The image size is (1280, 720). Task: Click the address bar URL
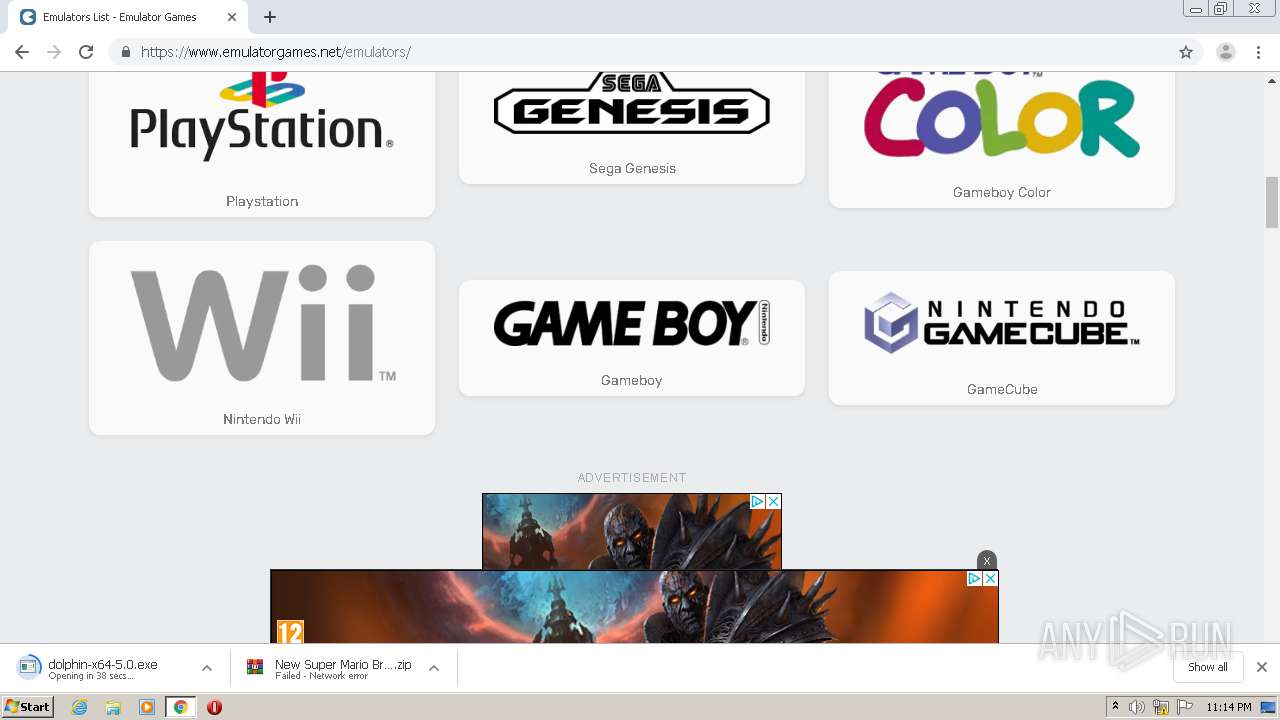click(x=276, y=52)
